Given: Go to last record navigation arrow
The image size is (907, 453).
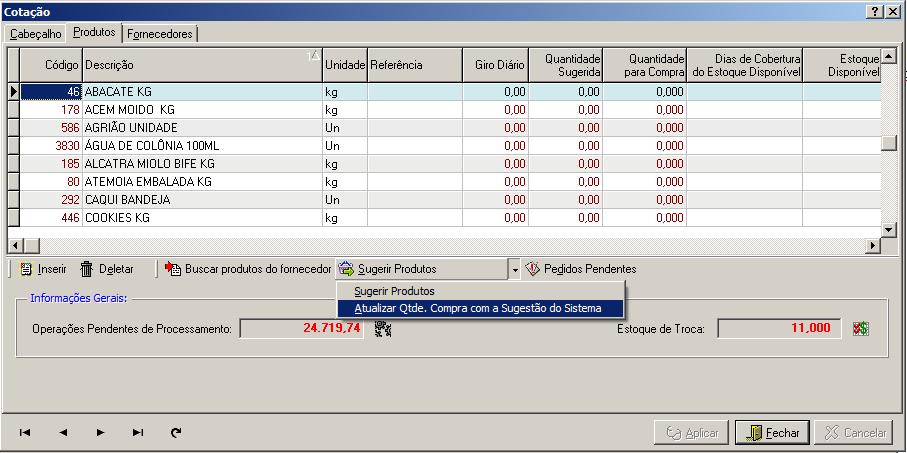Looking at the screenshot, I should pyautogui.click(x=138, y=432).
